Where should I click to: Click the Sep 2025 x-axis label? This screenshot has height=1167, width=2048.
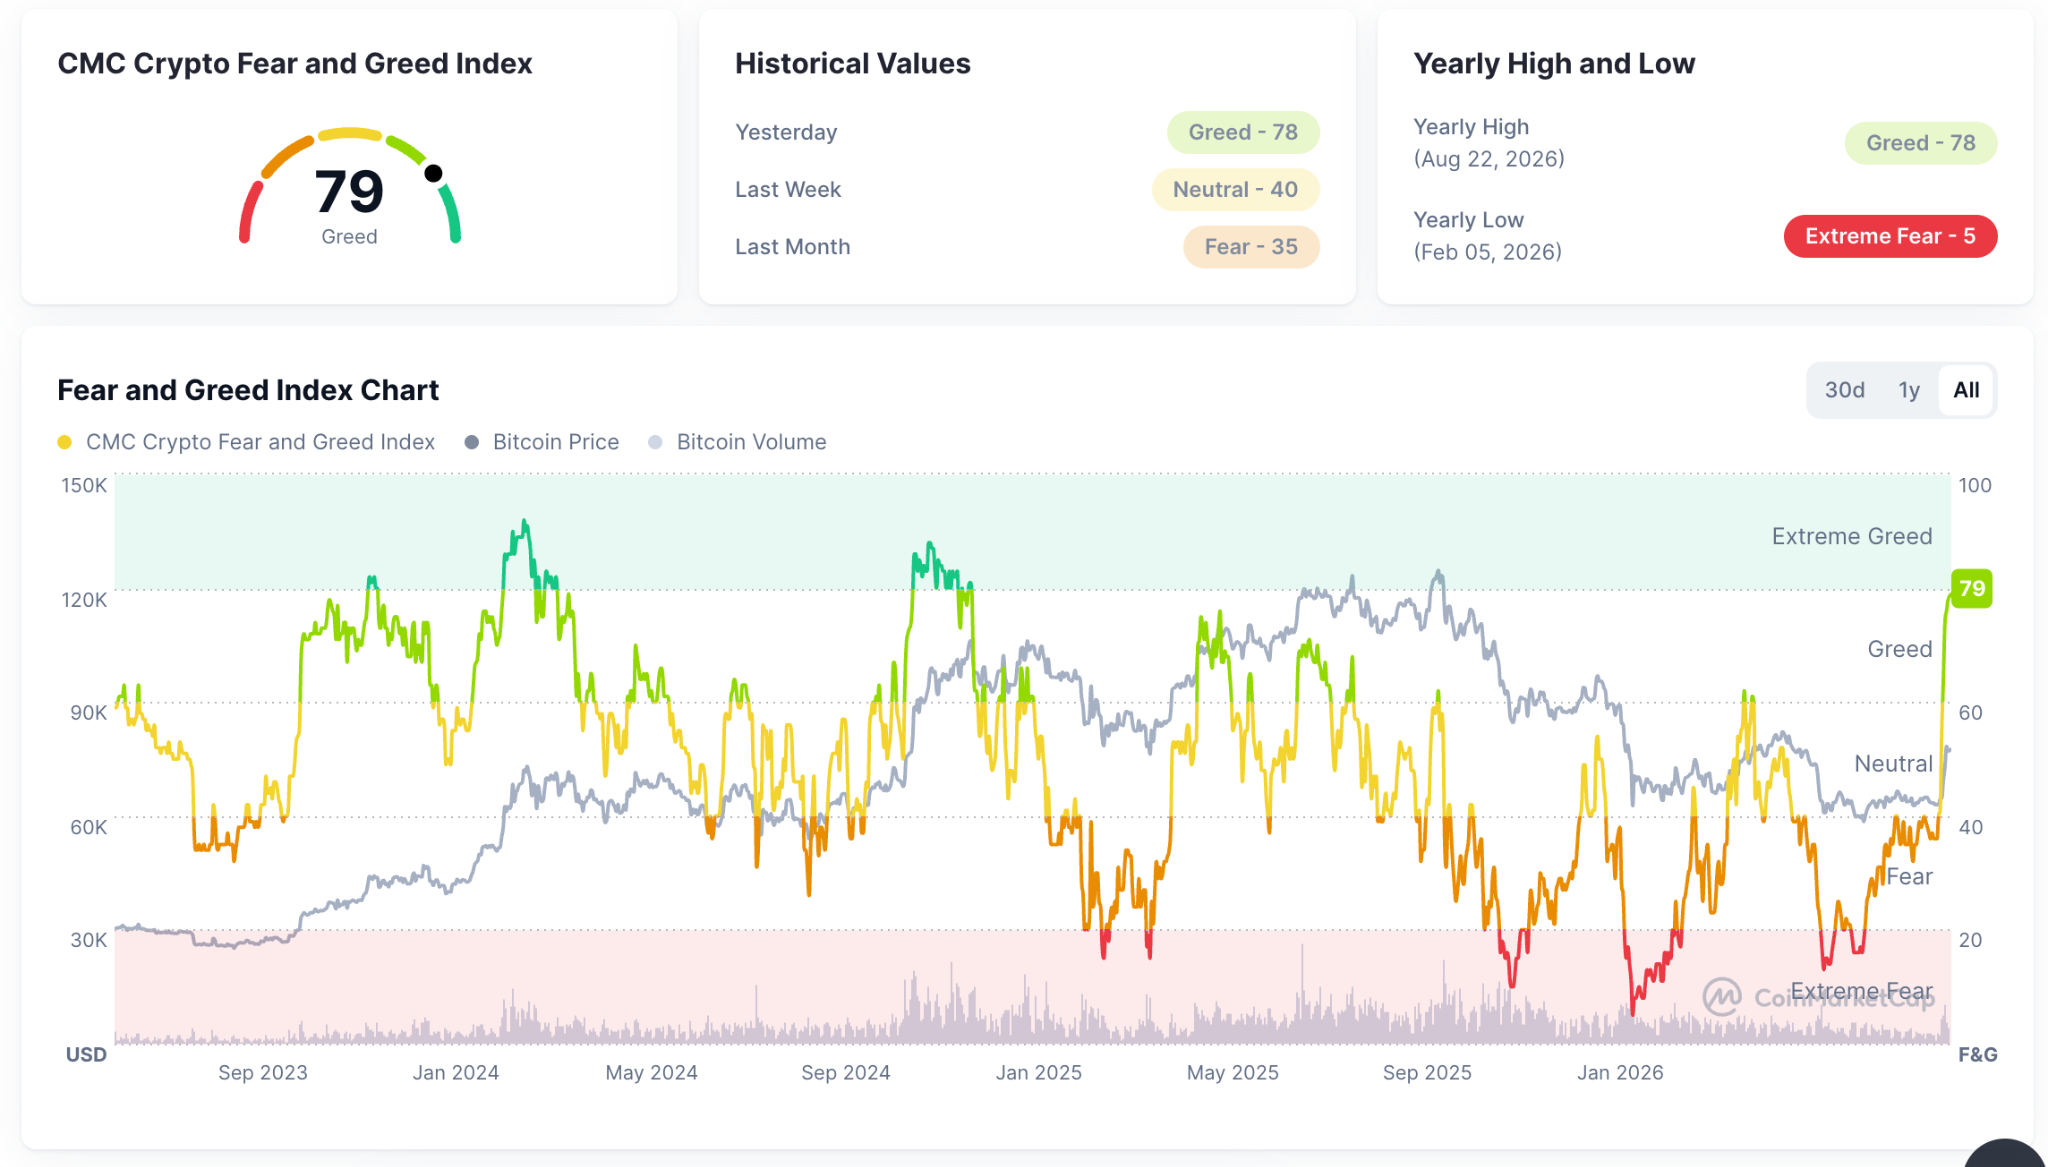click(1427, 1072)
